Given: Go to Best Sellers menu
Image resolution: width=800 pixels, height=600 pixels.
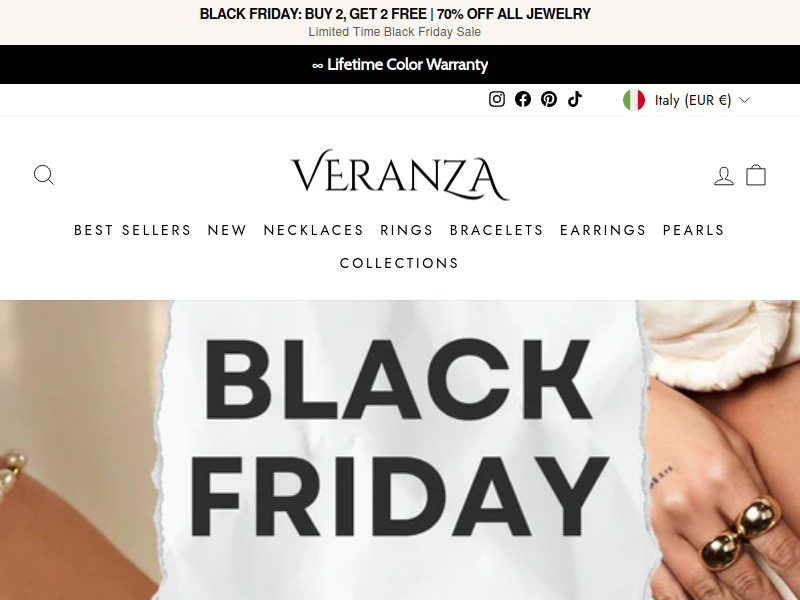Looking at the screenshot, I should click(133, 231).
